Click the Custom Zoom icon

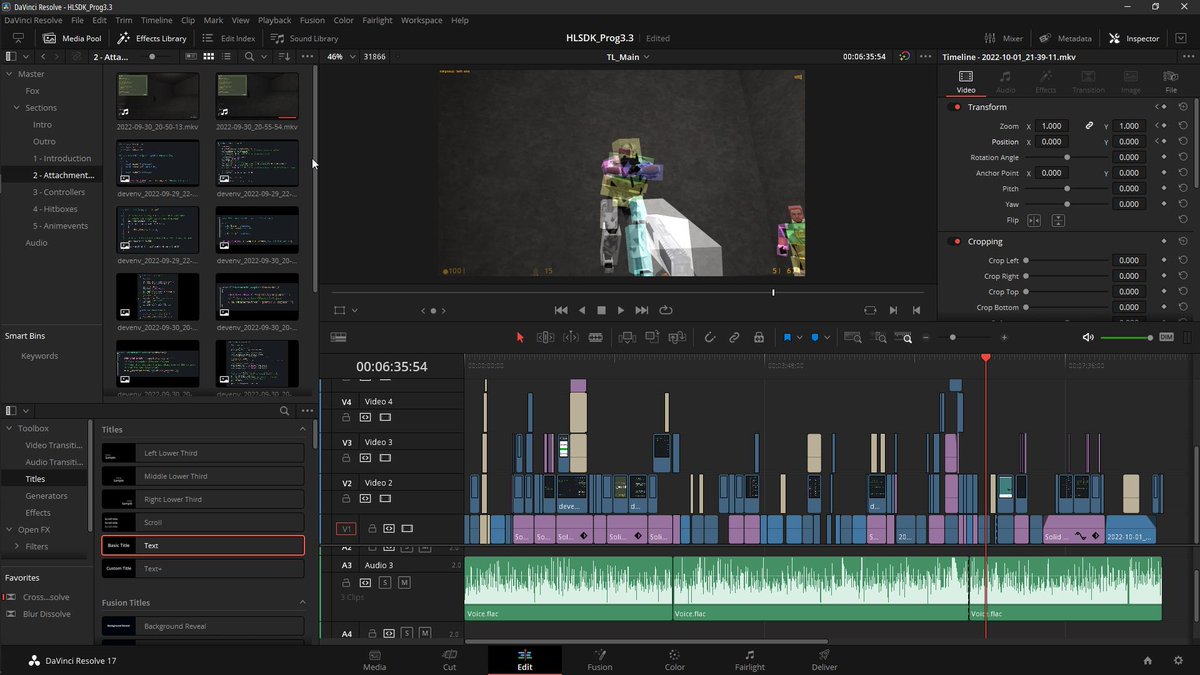(x=905, y=338)
